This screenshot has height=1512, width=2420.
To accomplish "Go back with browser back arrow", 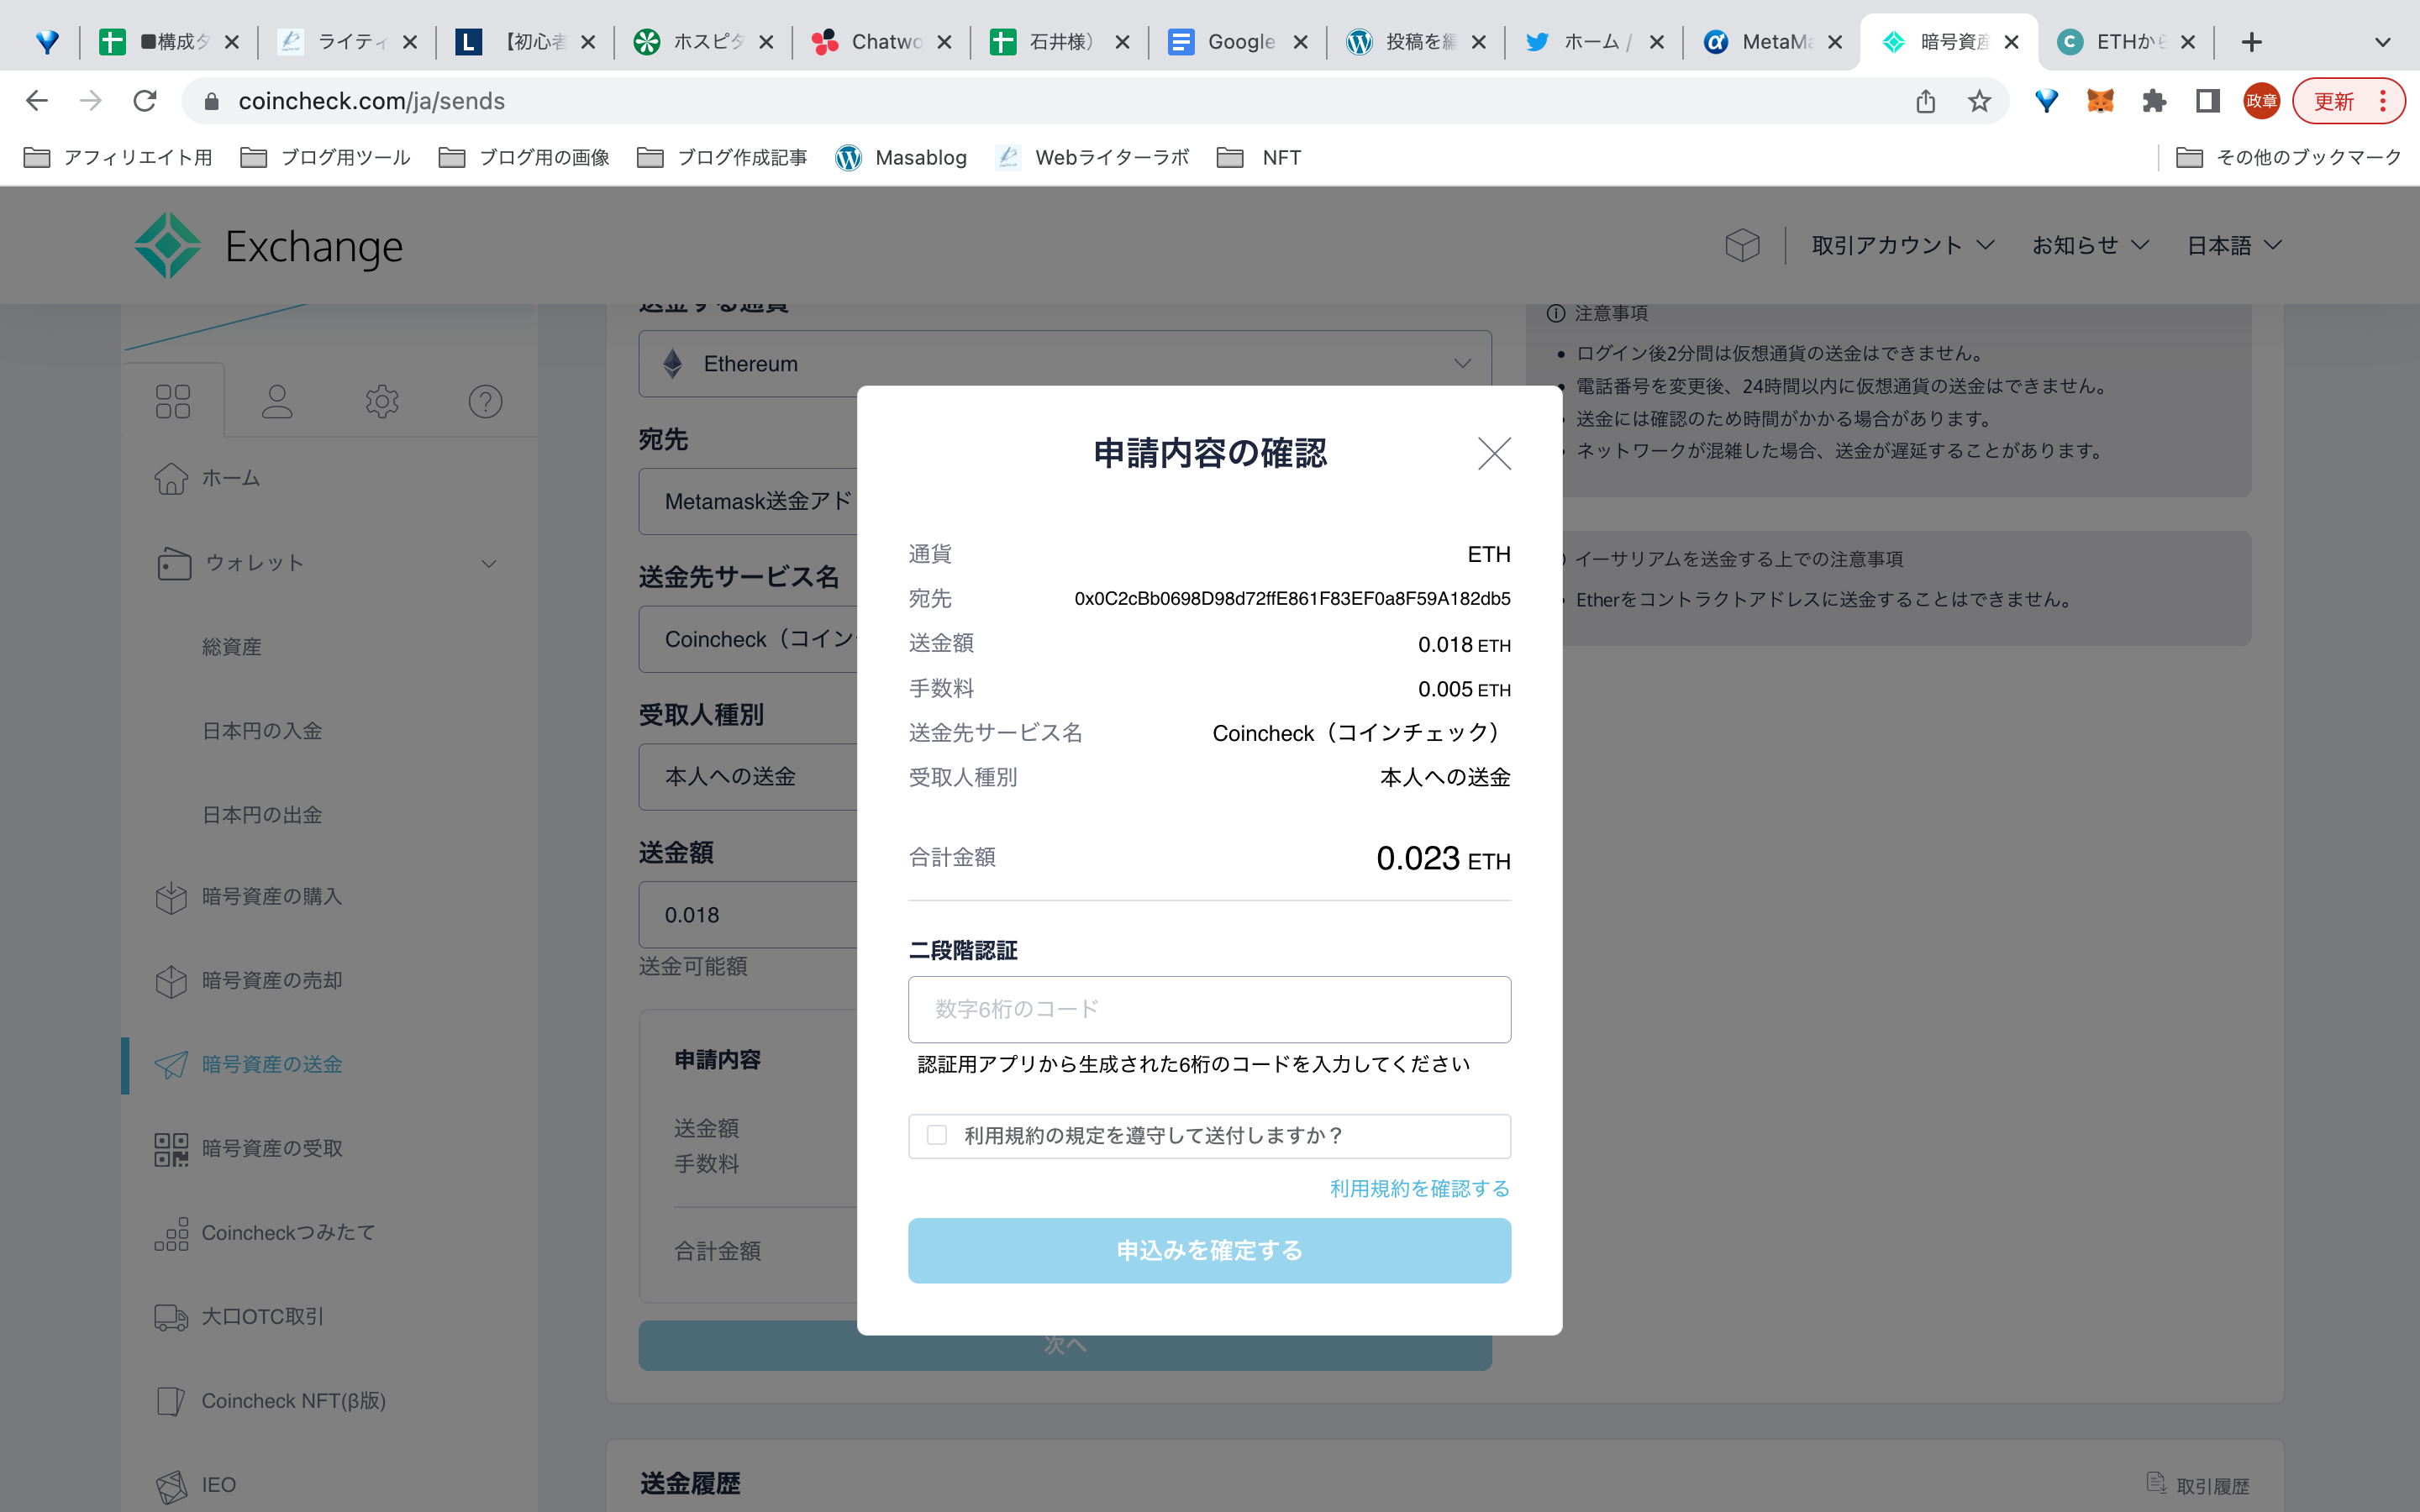I will (37, 101).
